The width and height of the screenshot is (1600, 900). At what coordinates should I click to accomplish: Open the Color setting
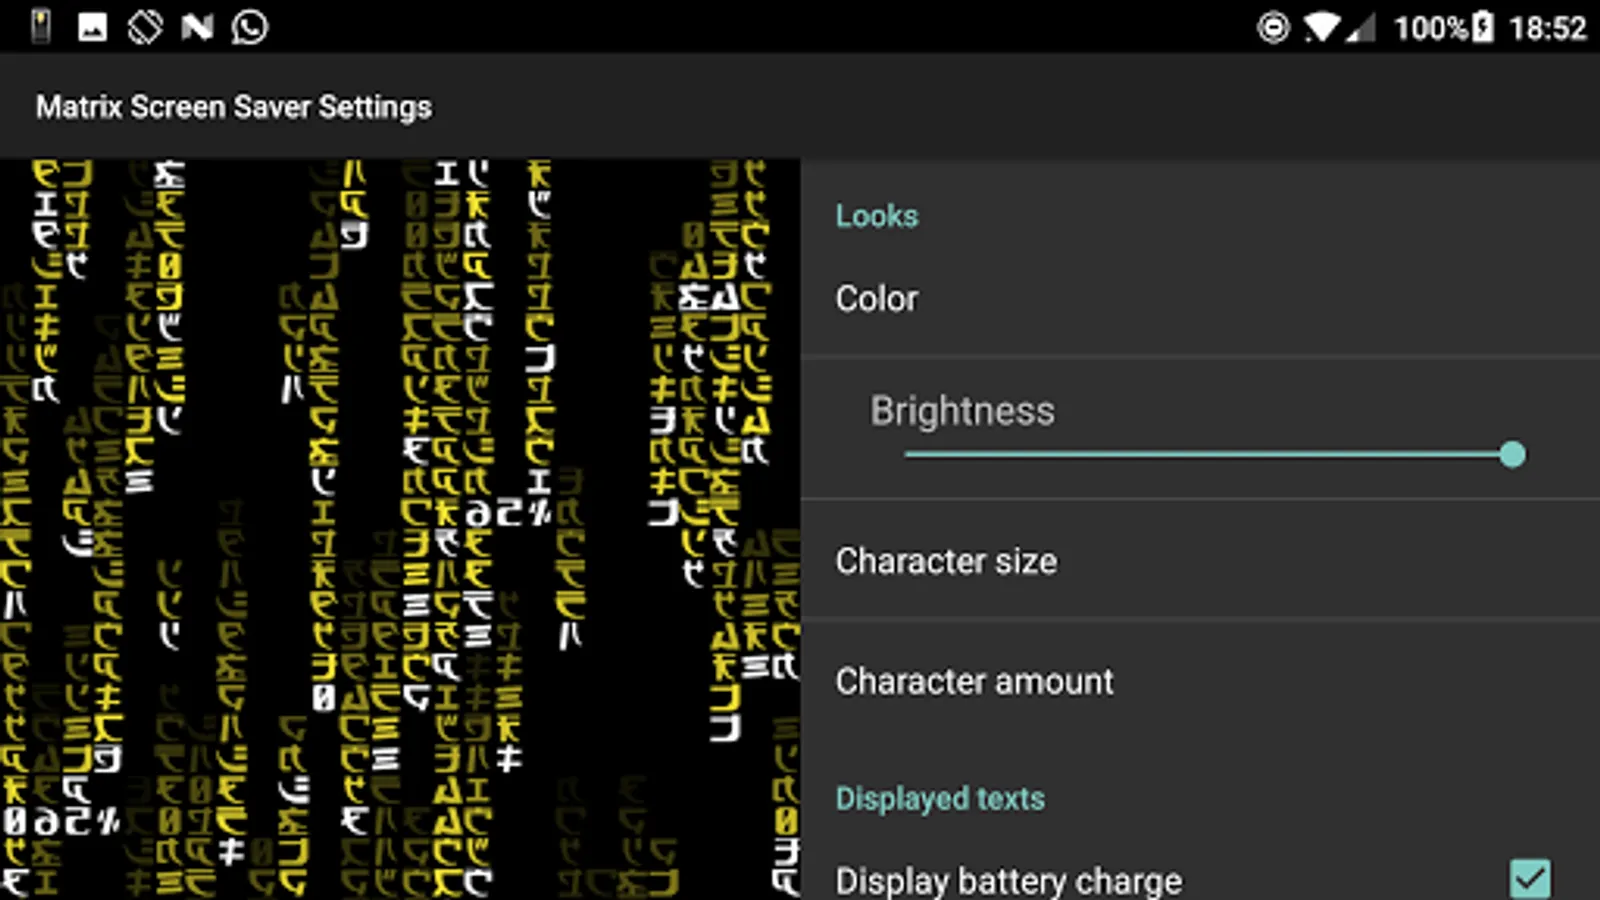click(x=1200, y=299)
